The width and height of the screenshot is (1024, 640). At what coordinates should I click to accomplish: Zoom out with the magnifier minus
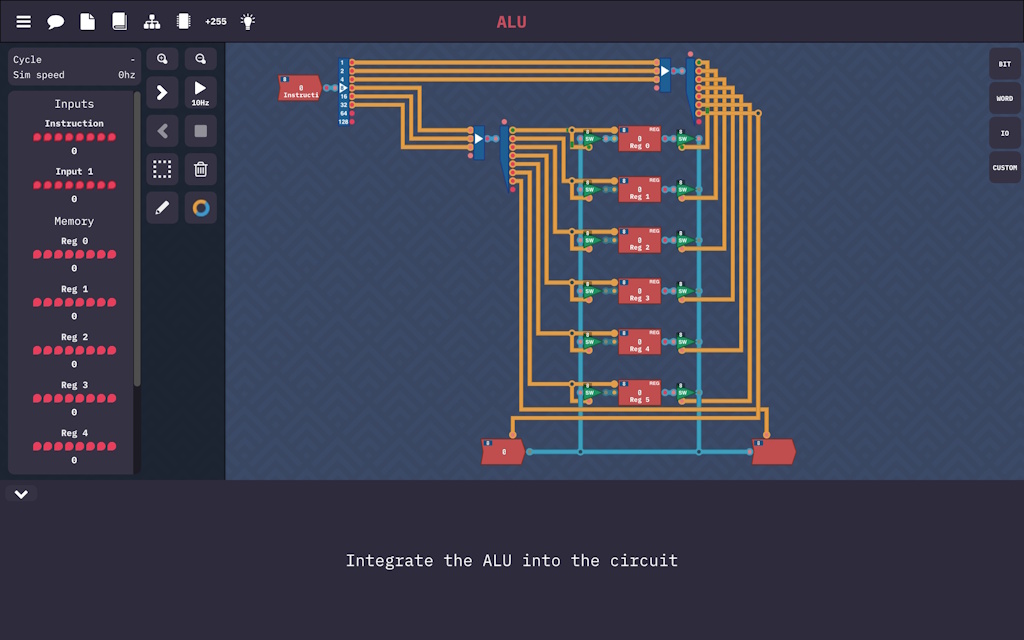pyautogui.click(x=200, y=59)
